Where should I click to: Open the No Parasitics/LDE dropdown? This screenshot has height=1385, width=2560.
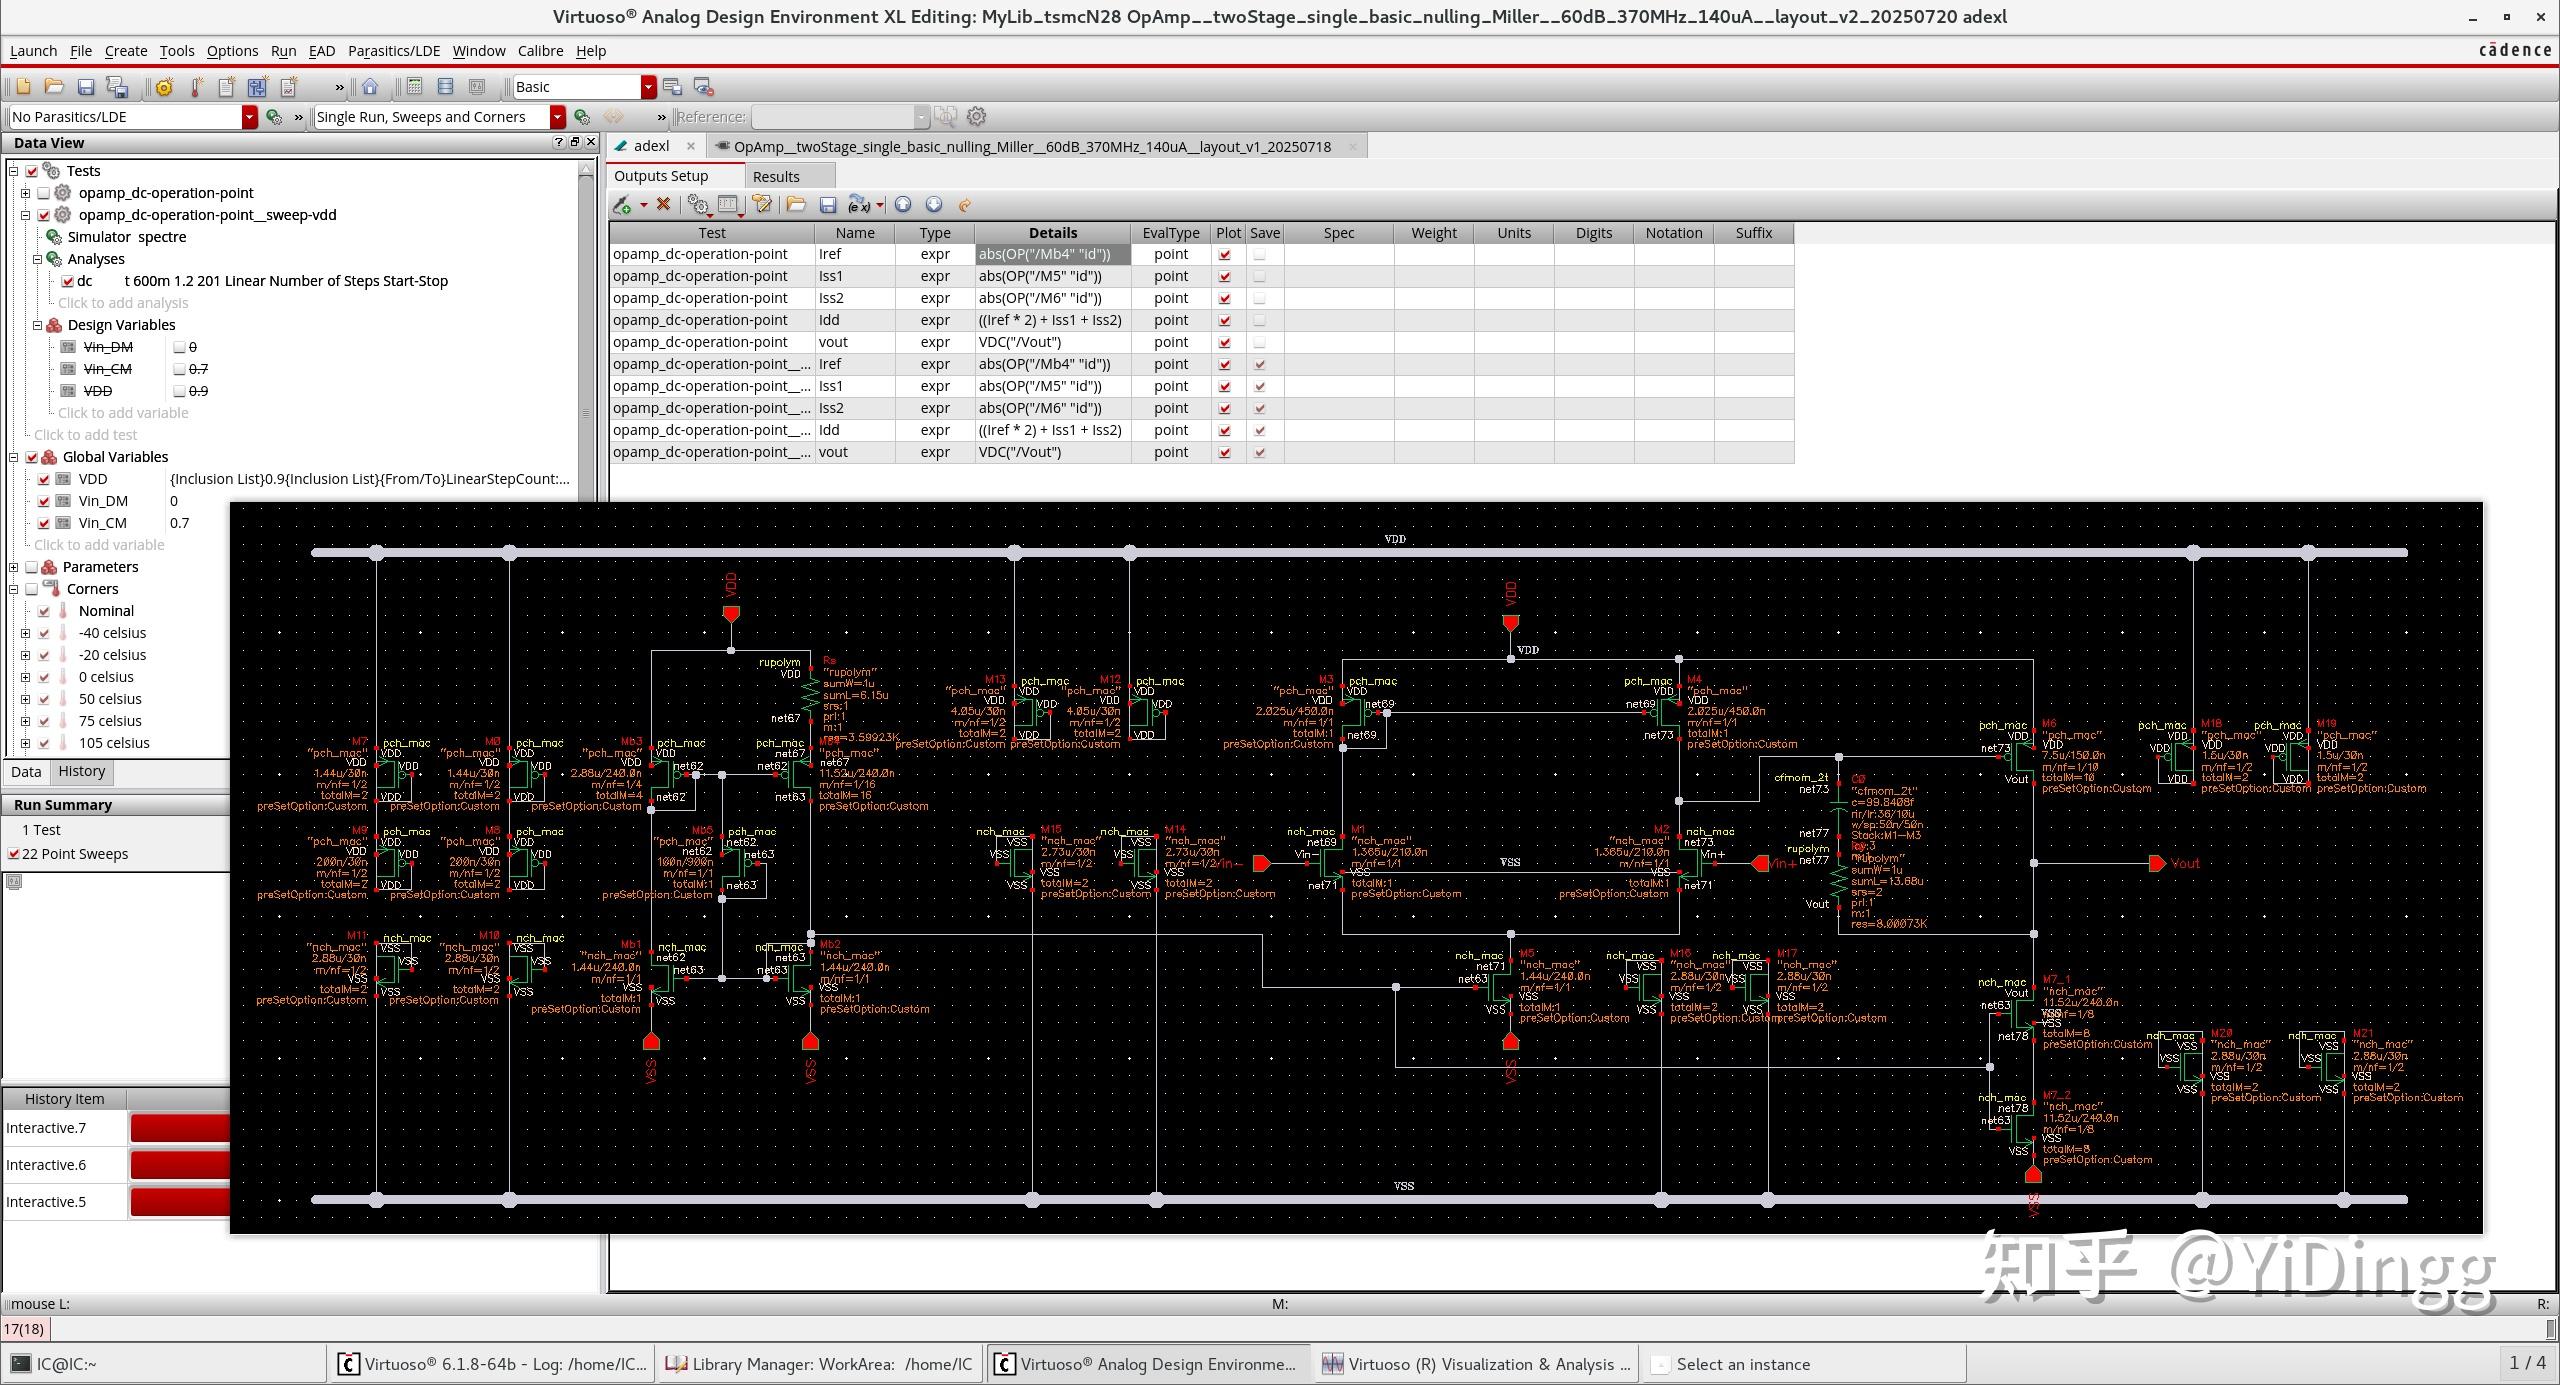click(x=249, y=117)
